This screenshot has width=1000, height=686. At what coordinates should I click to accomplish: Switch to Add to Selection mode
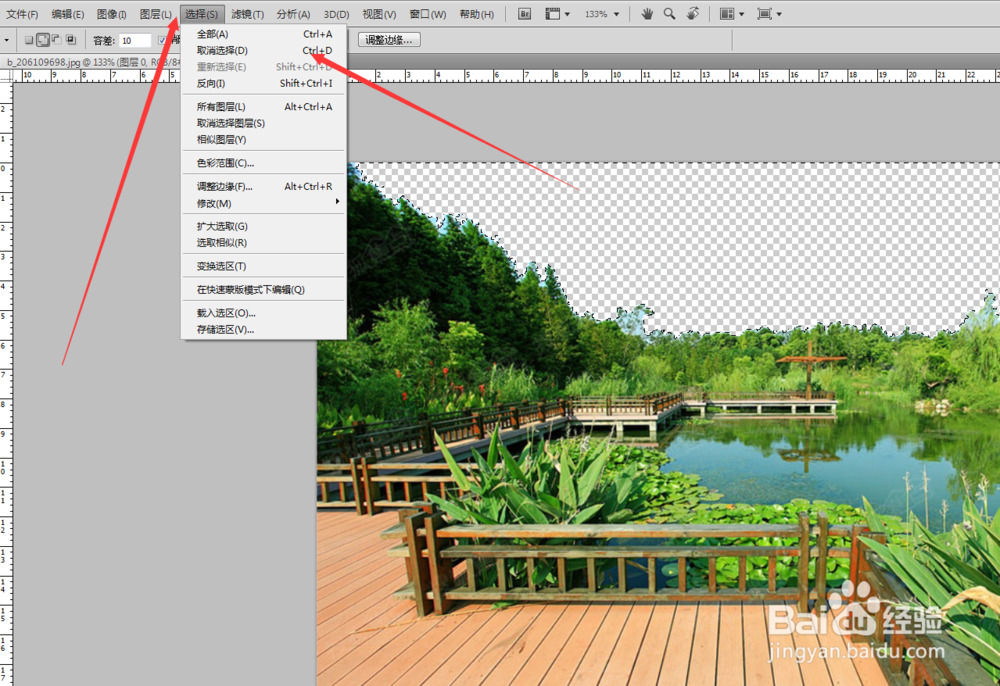42,39
